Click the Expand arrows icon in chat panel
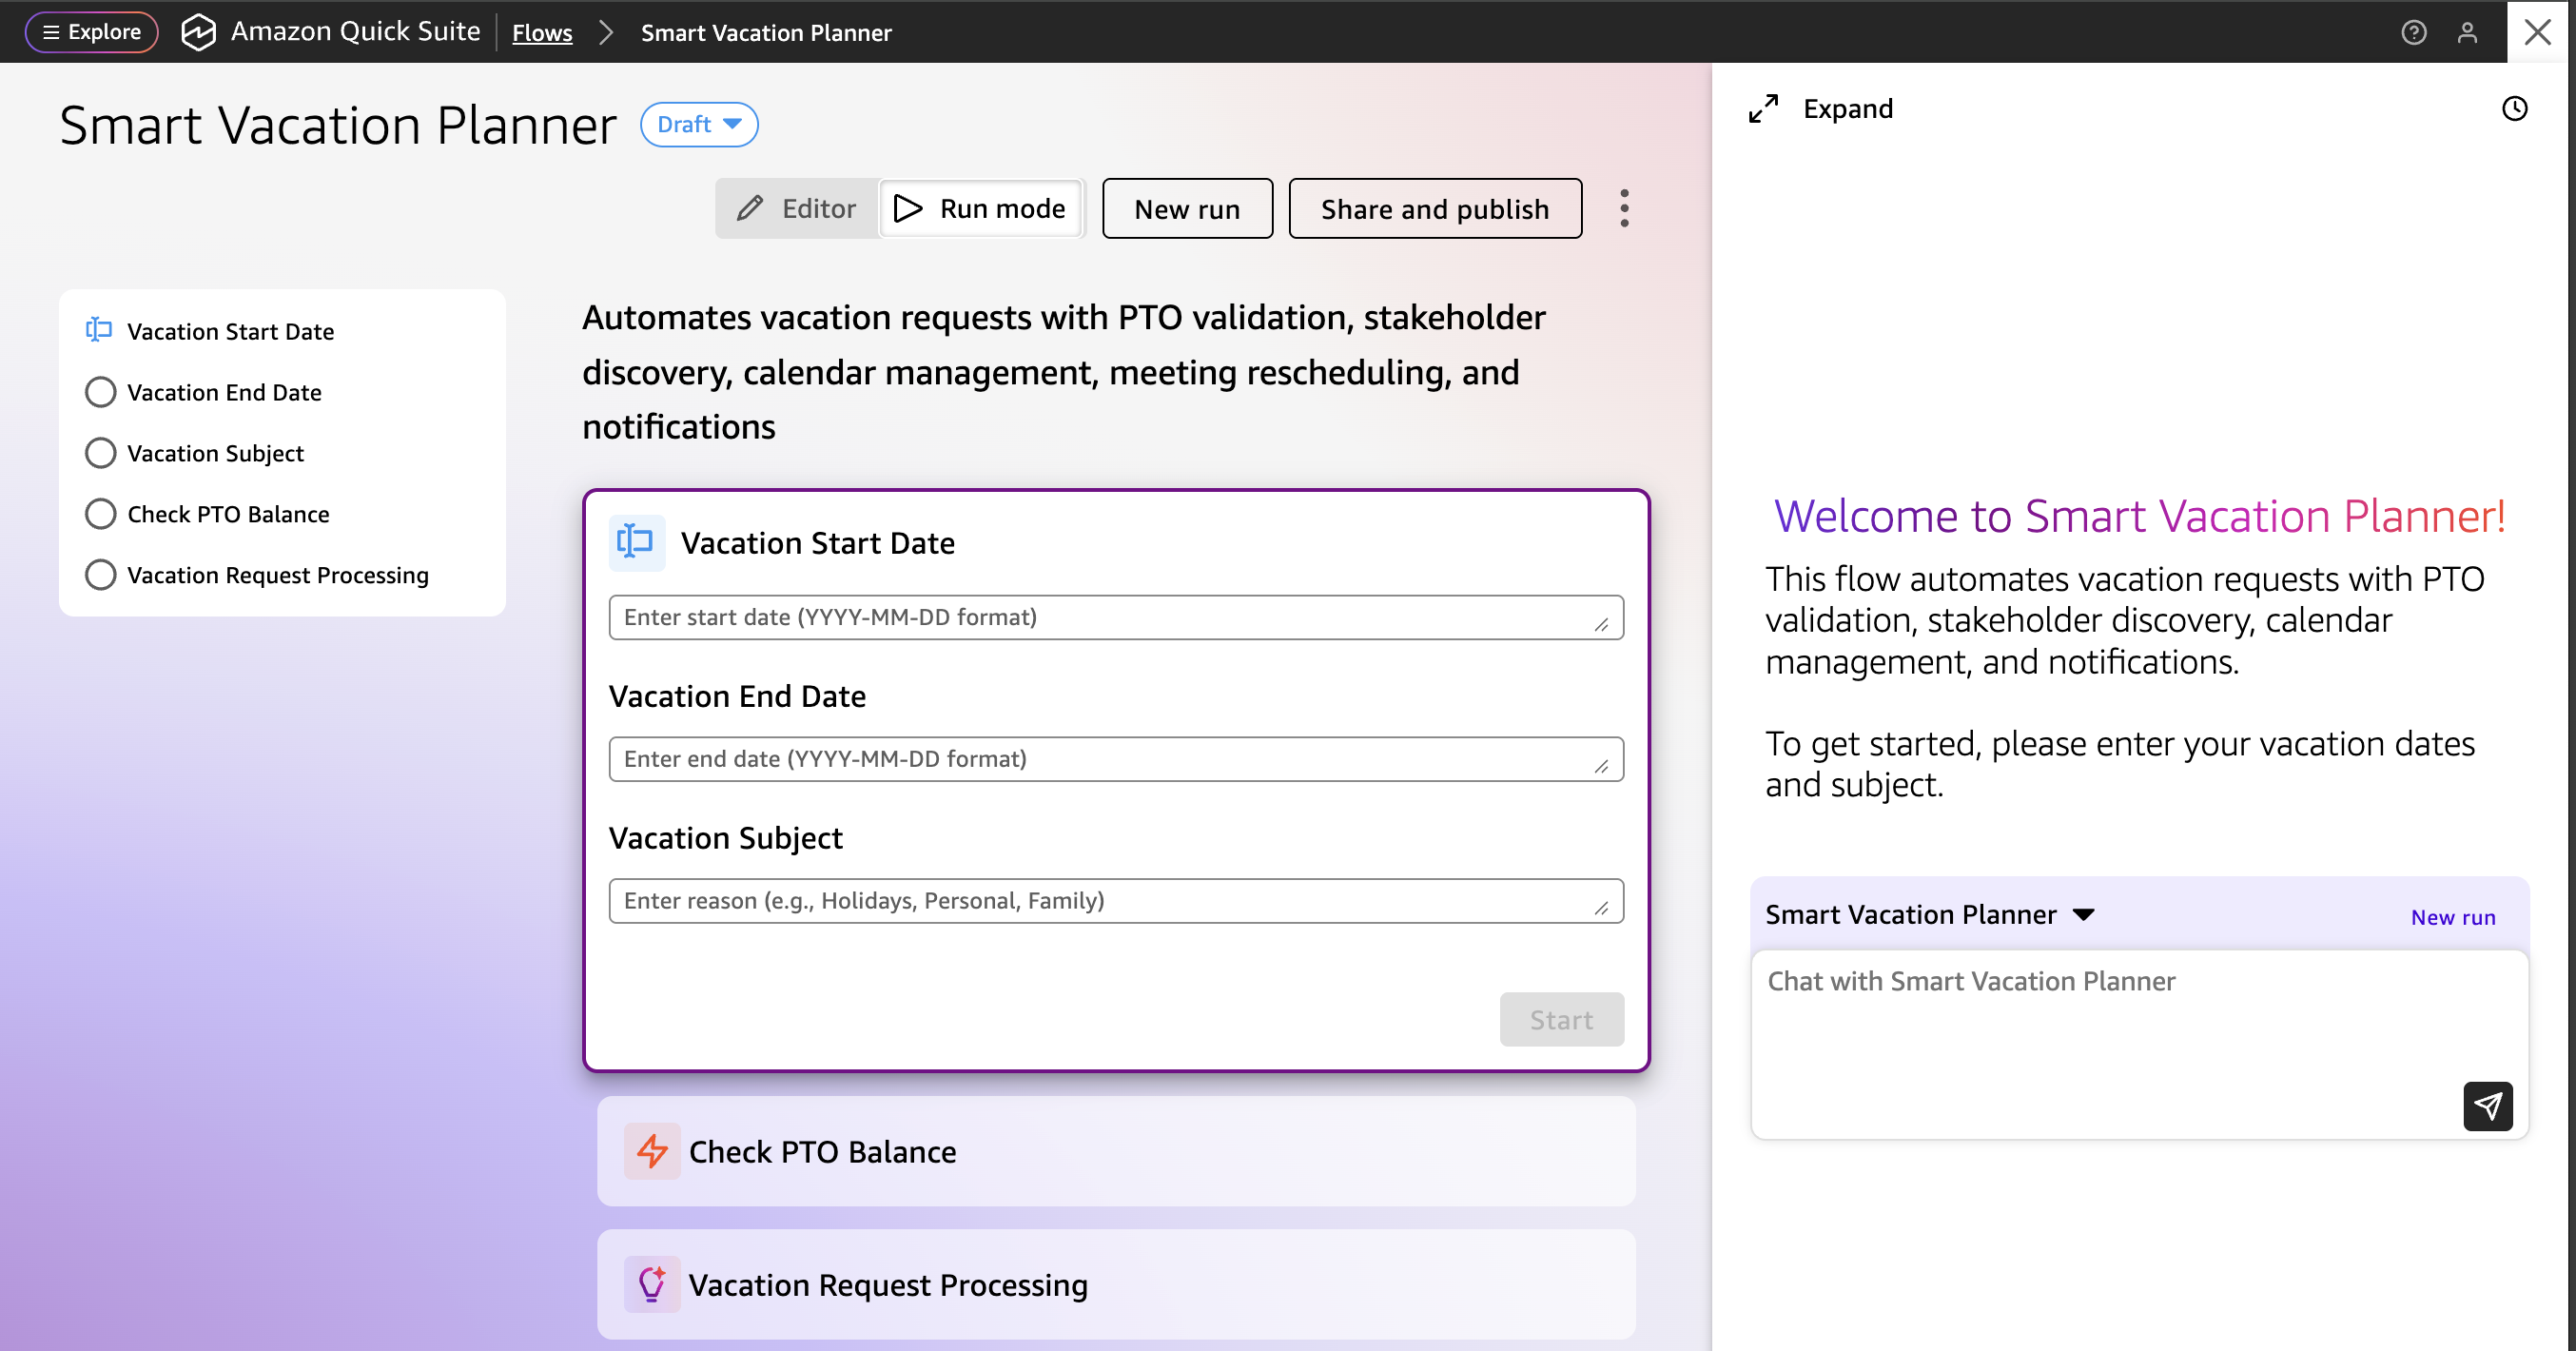This screenshot has width=2576, height=1351. click(x=1763, y=108)
